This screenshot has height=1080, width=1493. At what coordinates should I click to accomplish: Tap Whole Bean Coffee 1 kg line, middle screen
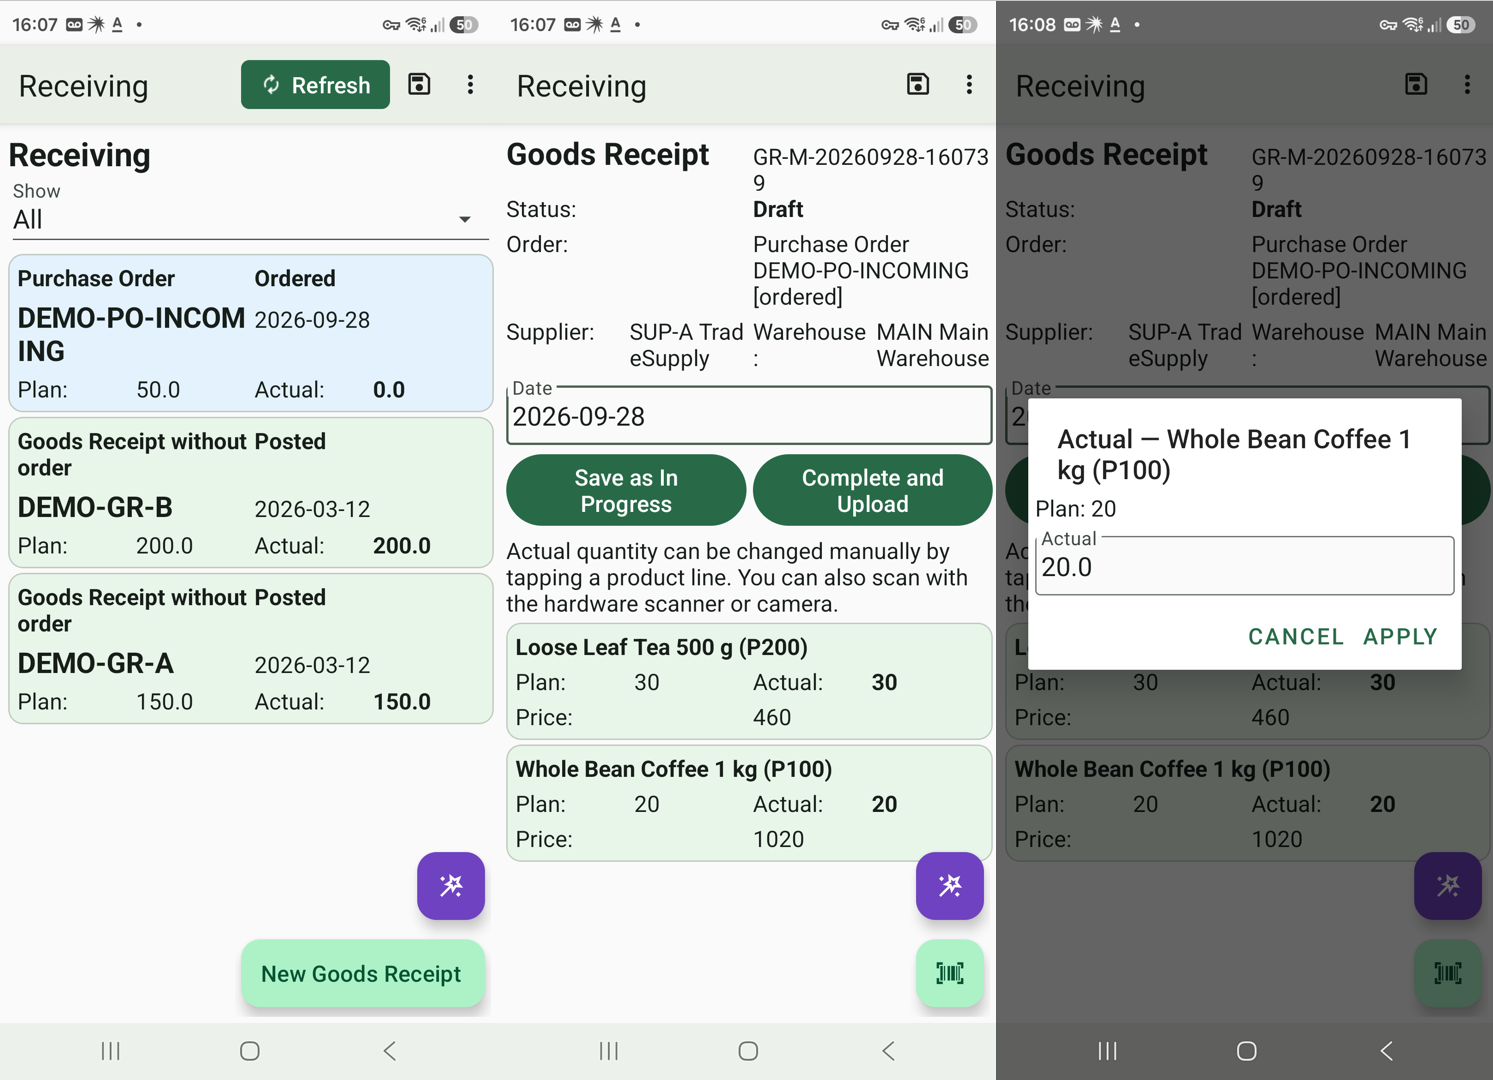click(749, 804)
